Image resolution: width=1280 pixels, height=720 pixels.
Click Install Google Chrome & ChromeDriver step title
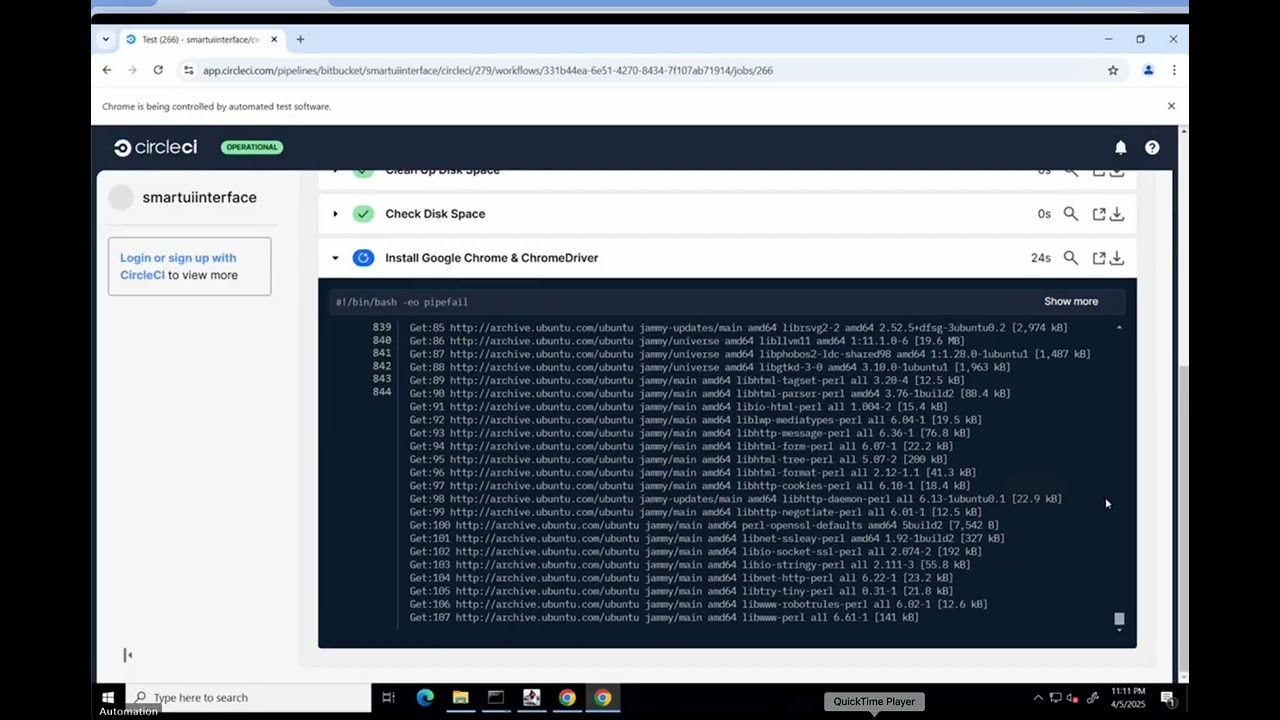click(x=492, y=258)
